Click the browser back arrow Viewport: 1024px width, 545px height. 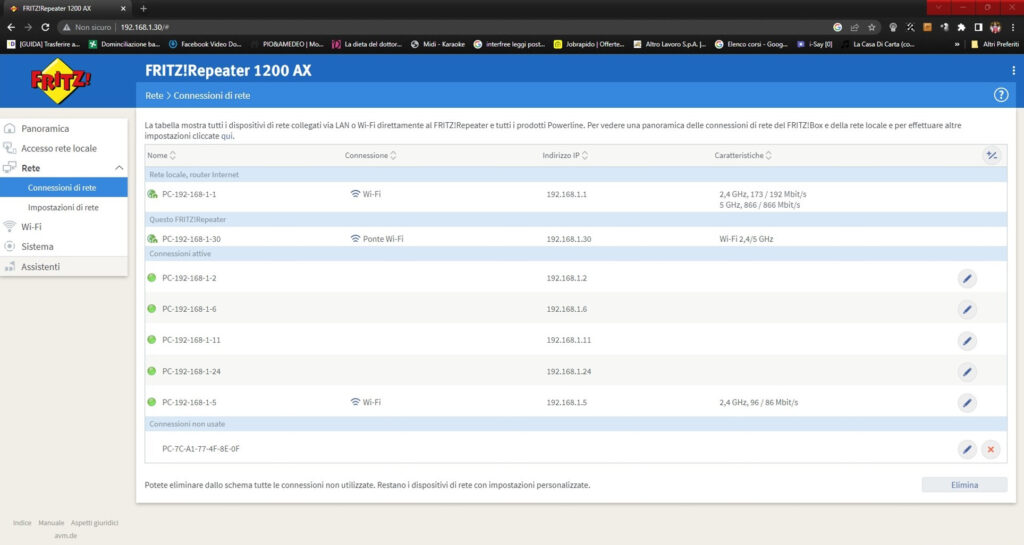(x=11, y=27)
